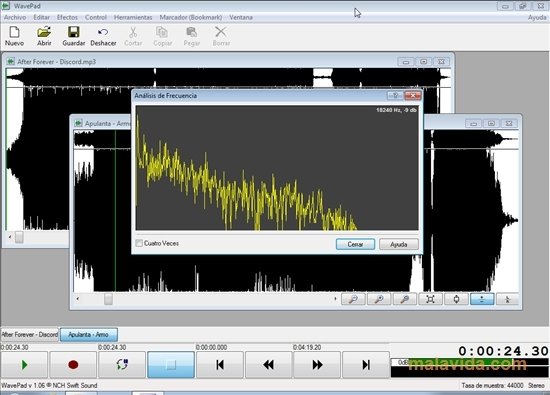550x395 pixels.
Task: Minimize the Apulanta waveform window
Action: point(474,123)
